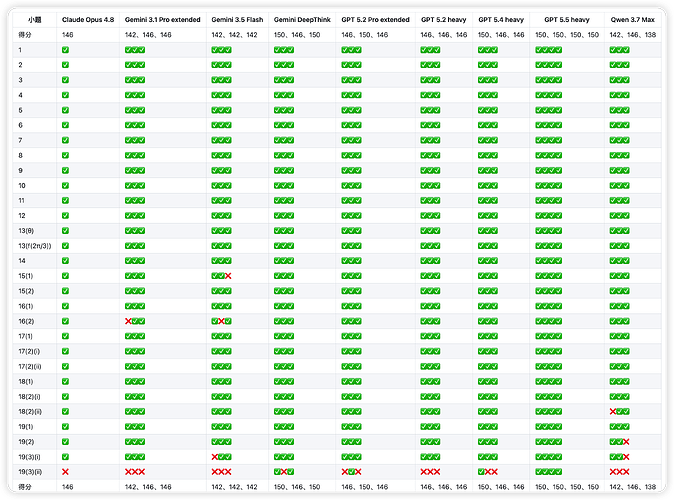Click the red cross in Qwen 3.7 Max row 18(2)(ii)
This screenshot has width=674, height=500.
coord(613,411)
